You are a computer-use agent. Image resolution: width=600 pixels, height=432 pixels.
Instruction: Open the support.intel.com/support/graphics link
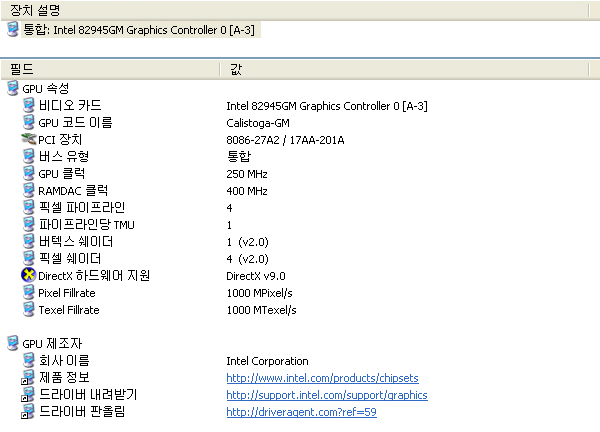coord(327,395)
